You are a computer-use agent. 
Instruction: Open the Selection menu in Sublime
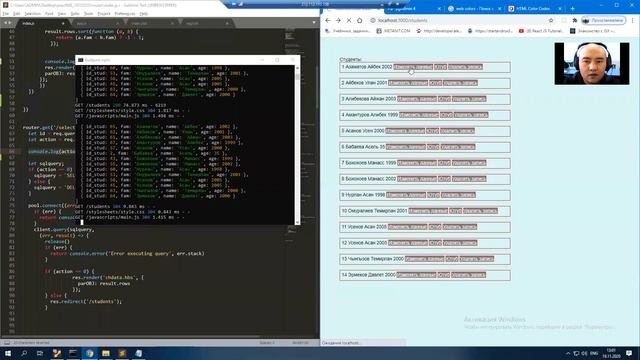click(x=32, y=14)
